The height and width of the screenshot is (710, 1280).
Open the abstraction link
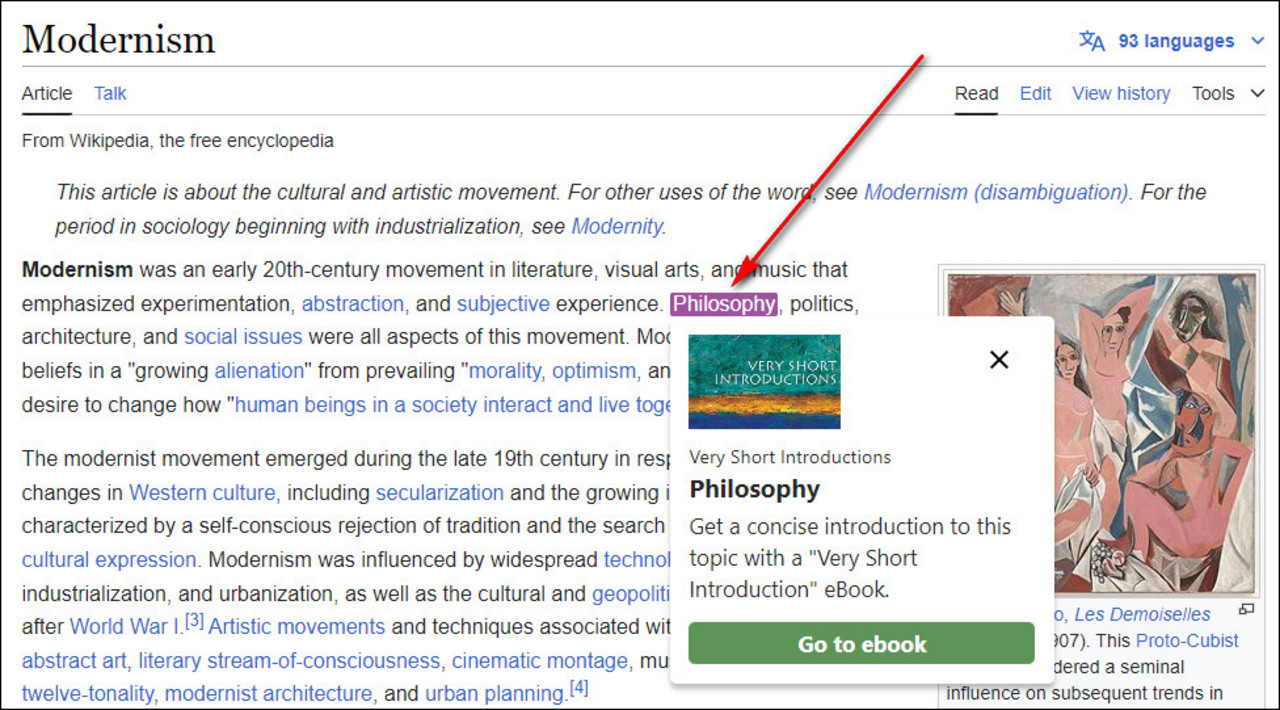click(353, 304)
